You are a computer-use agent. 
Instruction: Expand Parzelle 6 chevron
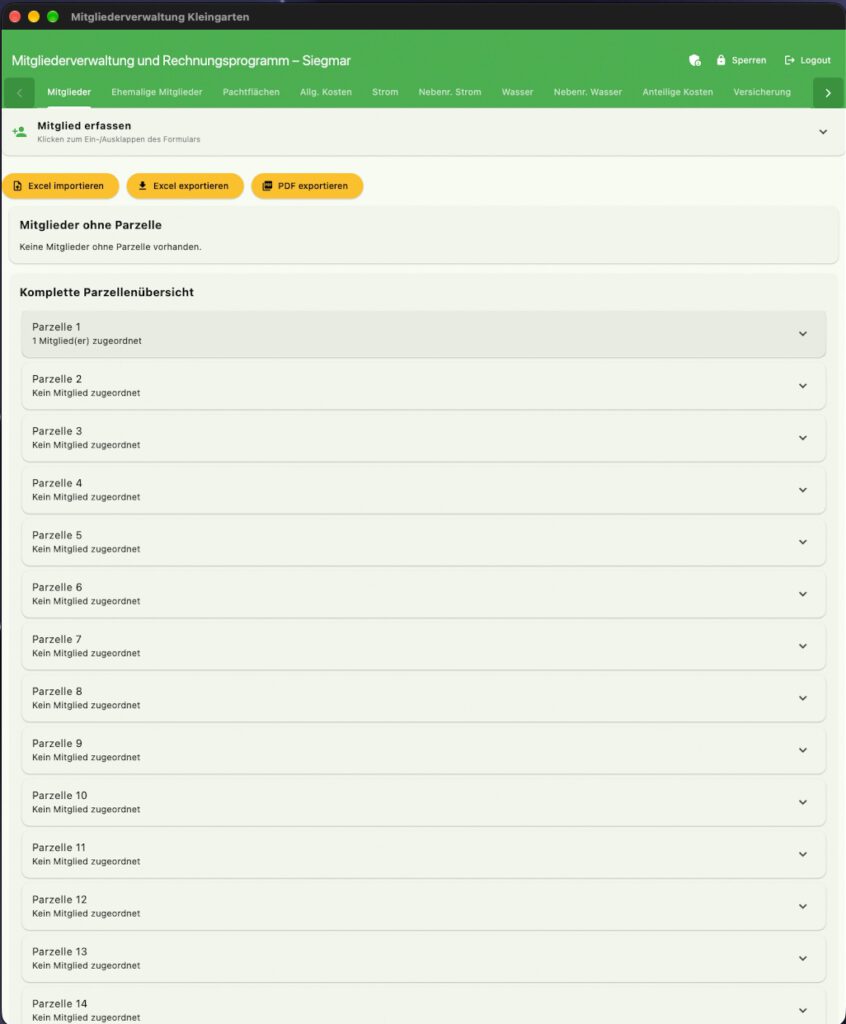click(803, 594)
